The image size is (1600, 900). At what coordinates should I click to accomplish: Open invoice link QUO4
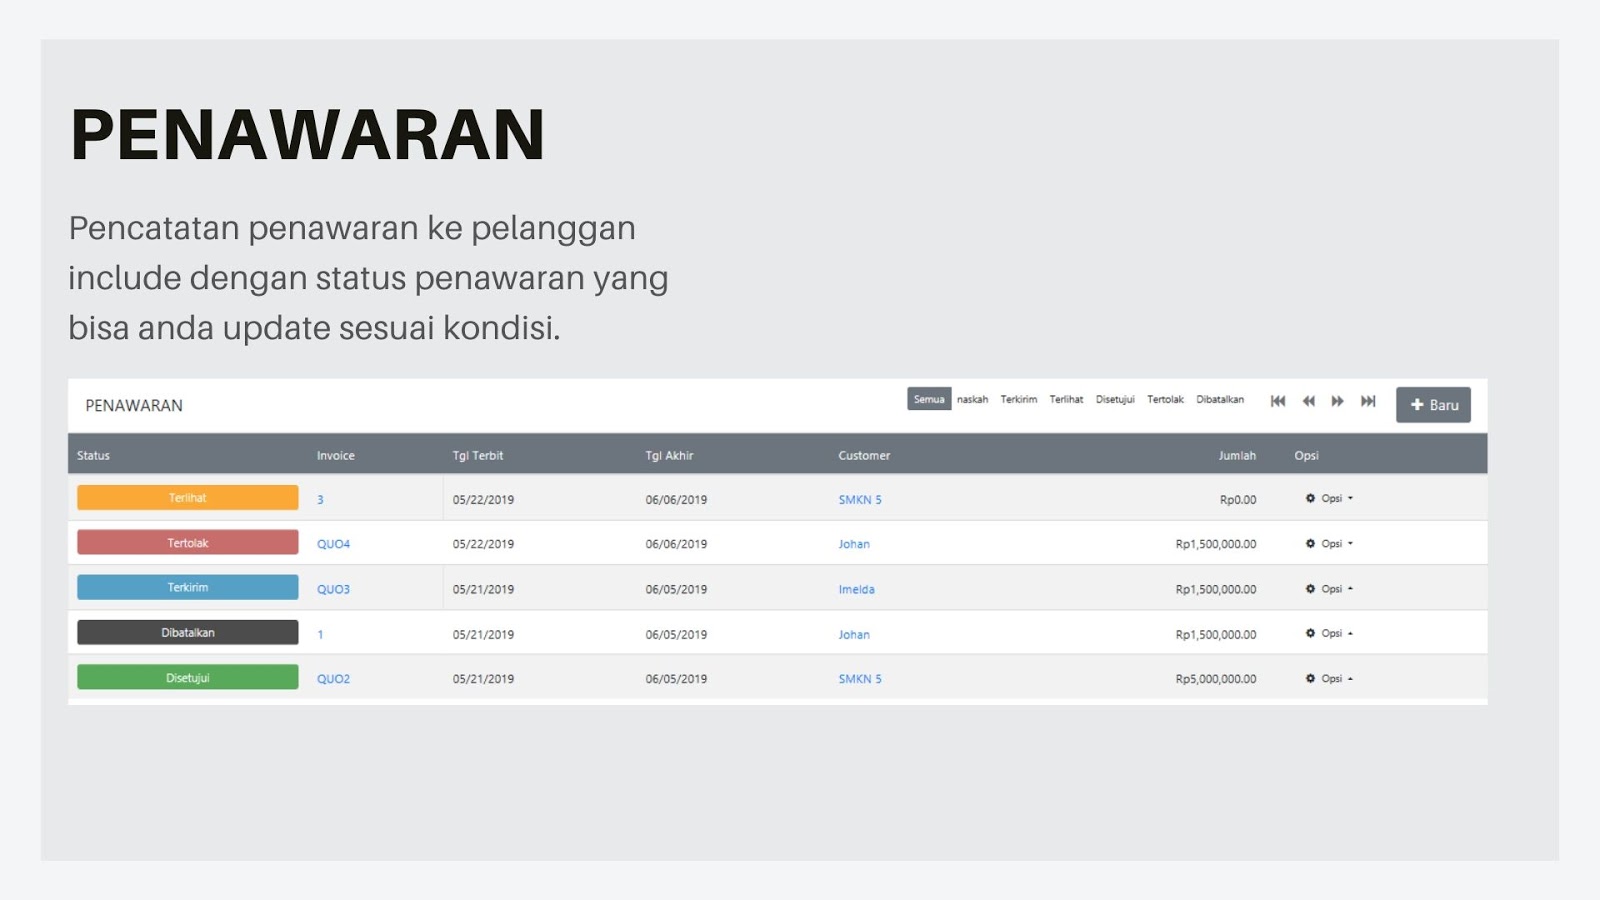[333, 544]
